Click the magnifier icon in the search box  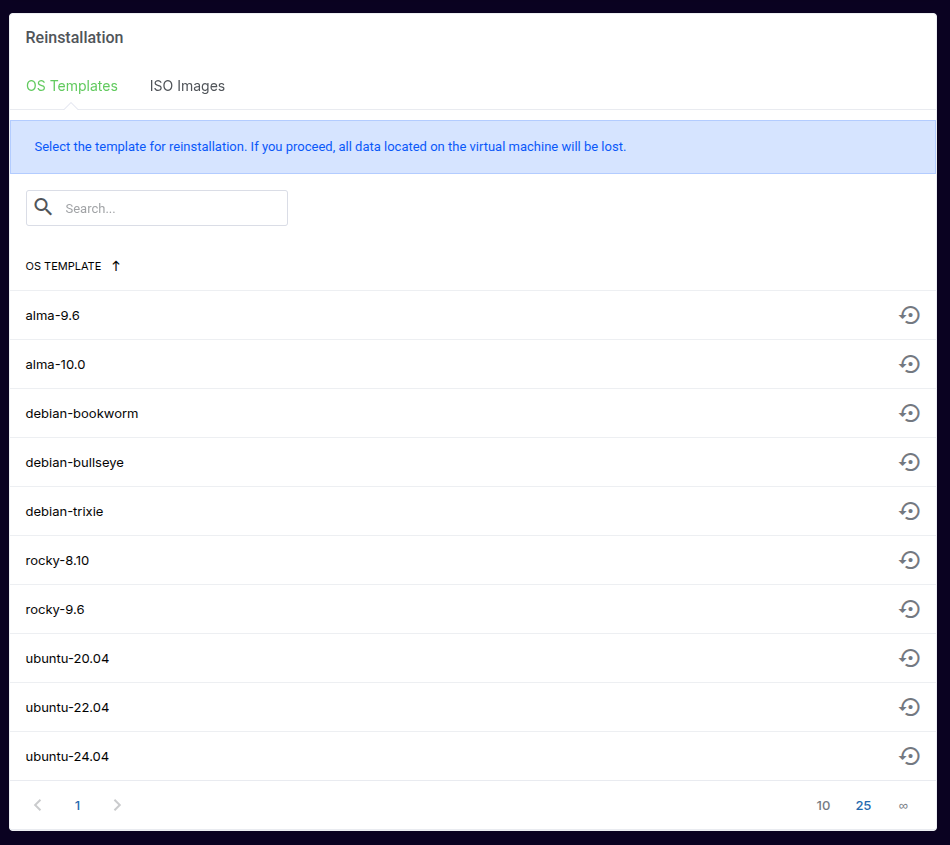coord(43,207)
